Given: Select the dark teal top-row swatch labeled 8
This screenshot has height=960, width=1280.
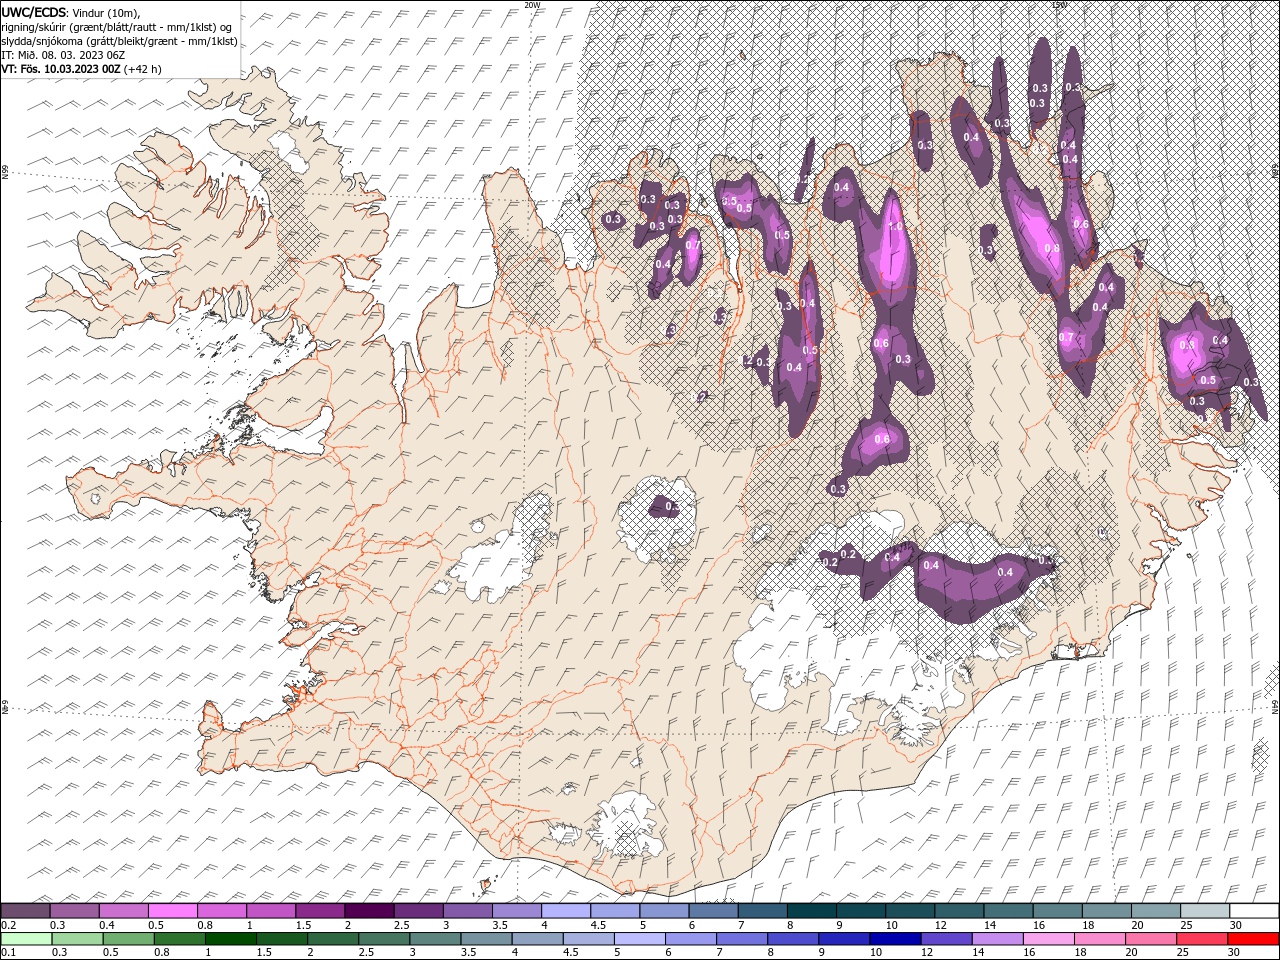Looking at the screenshot, I should (x=811, y=911).
